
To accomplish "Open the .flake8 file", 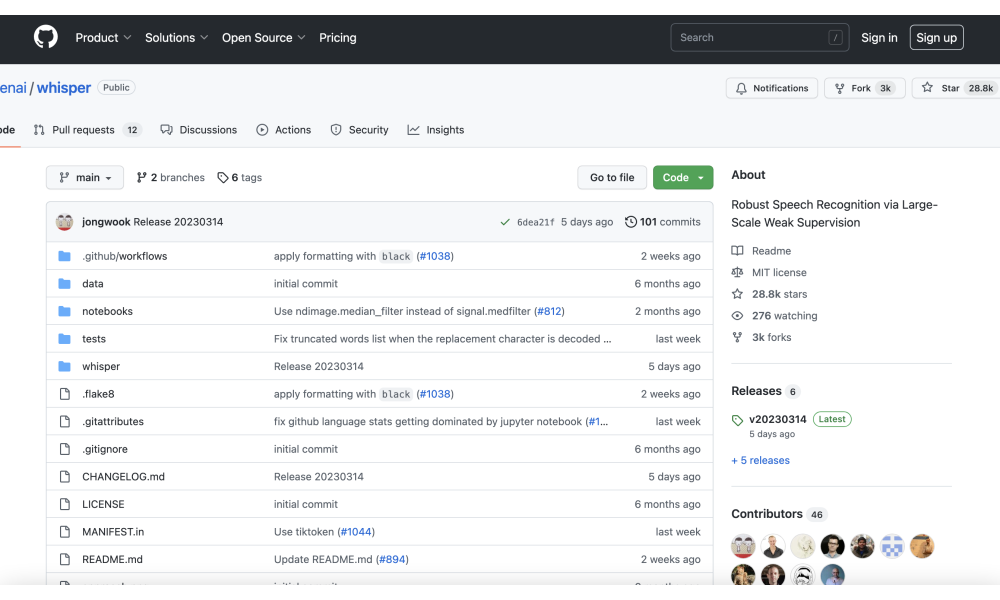I will pos(98,394).
